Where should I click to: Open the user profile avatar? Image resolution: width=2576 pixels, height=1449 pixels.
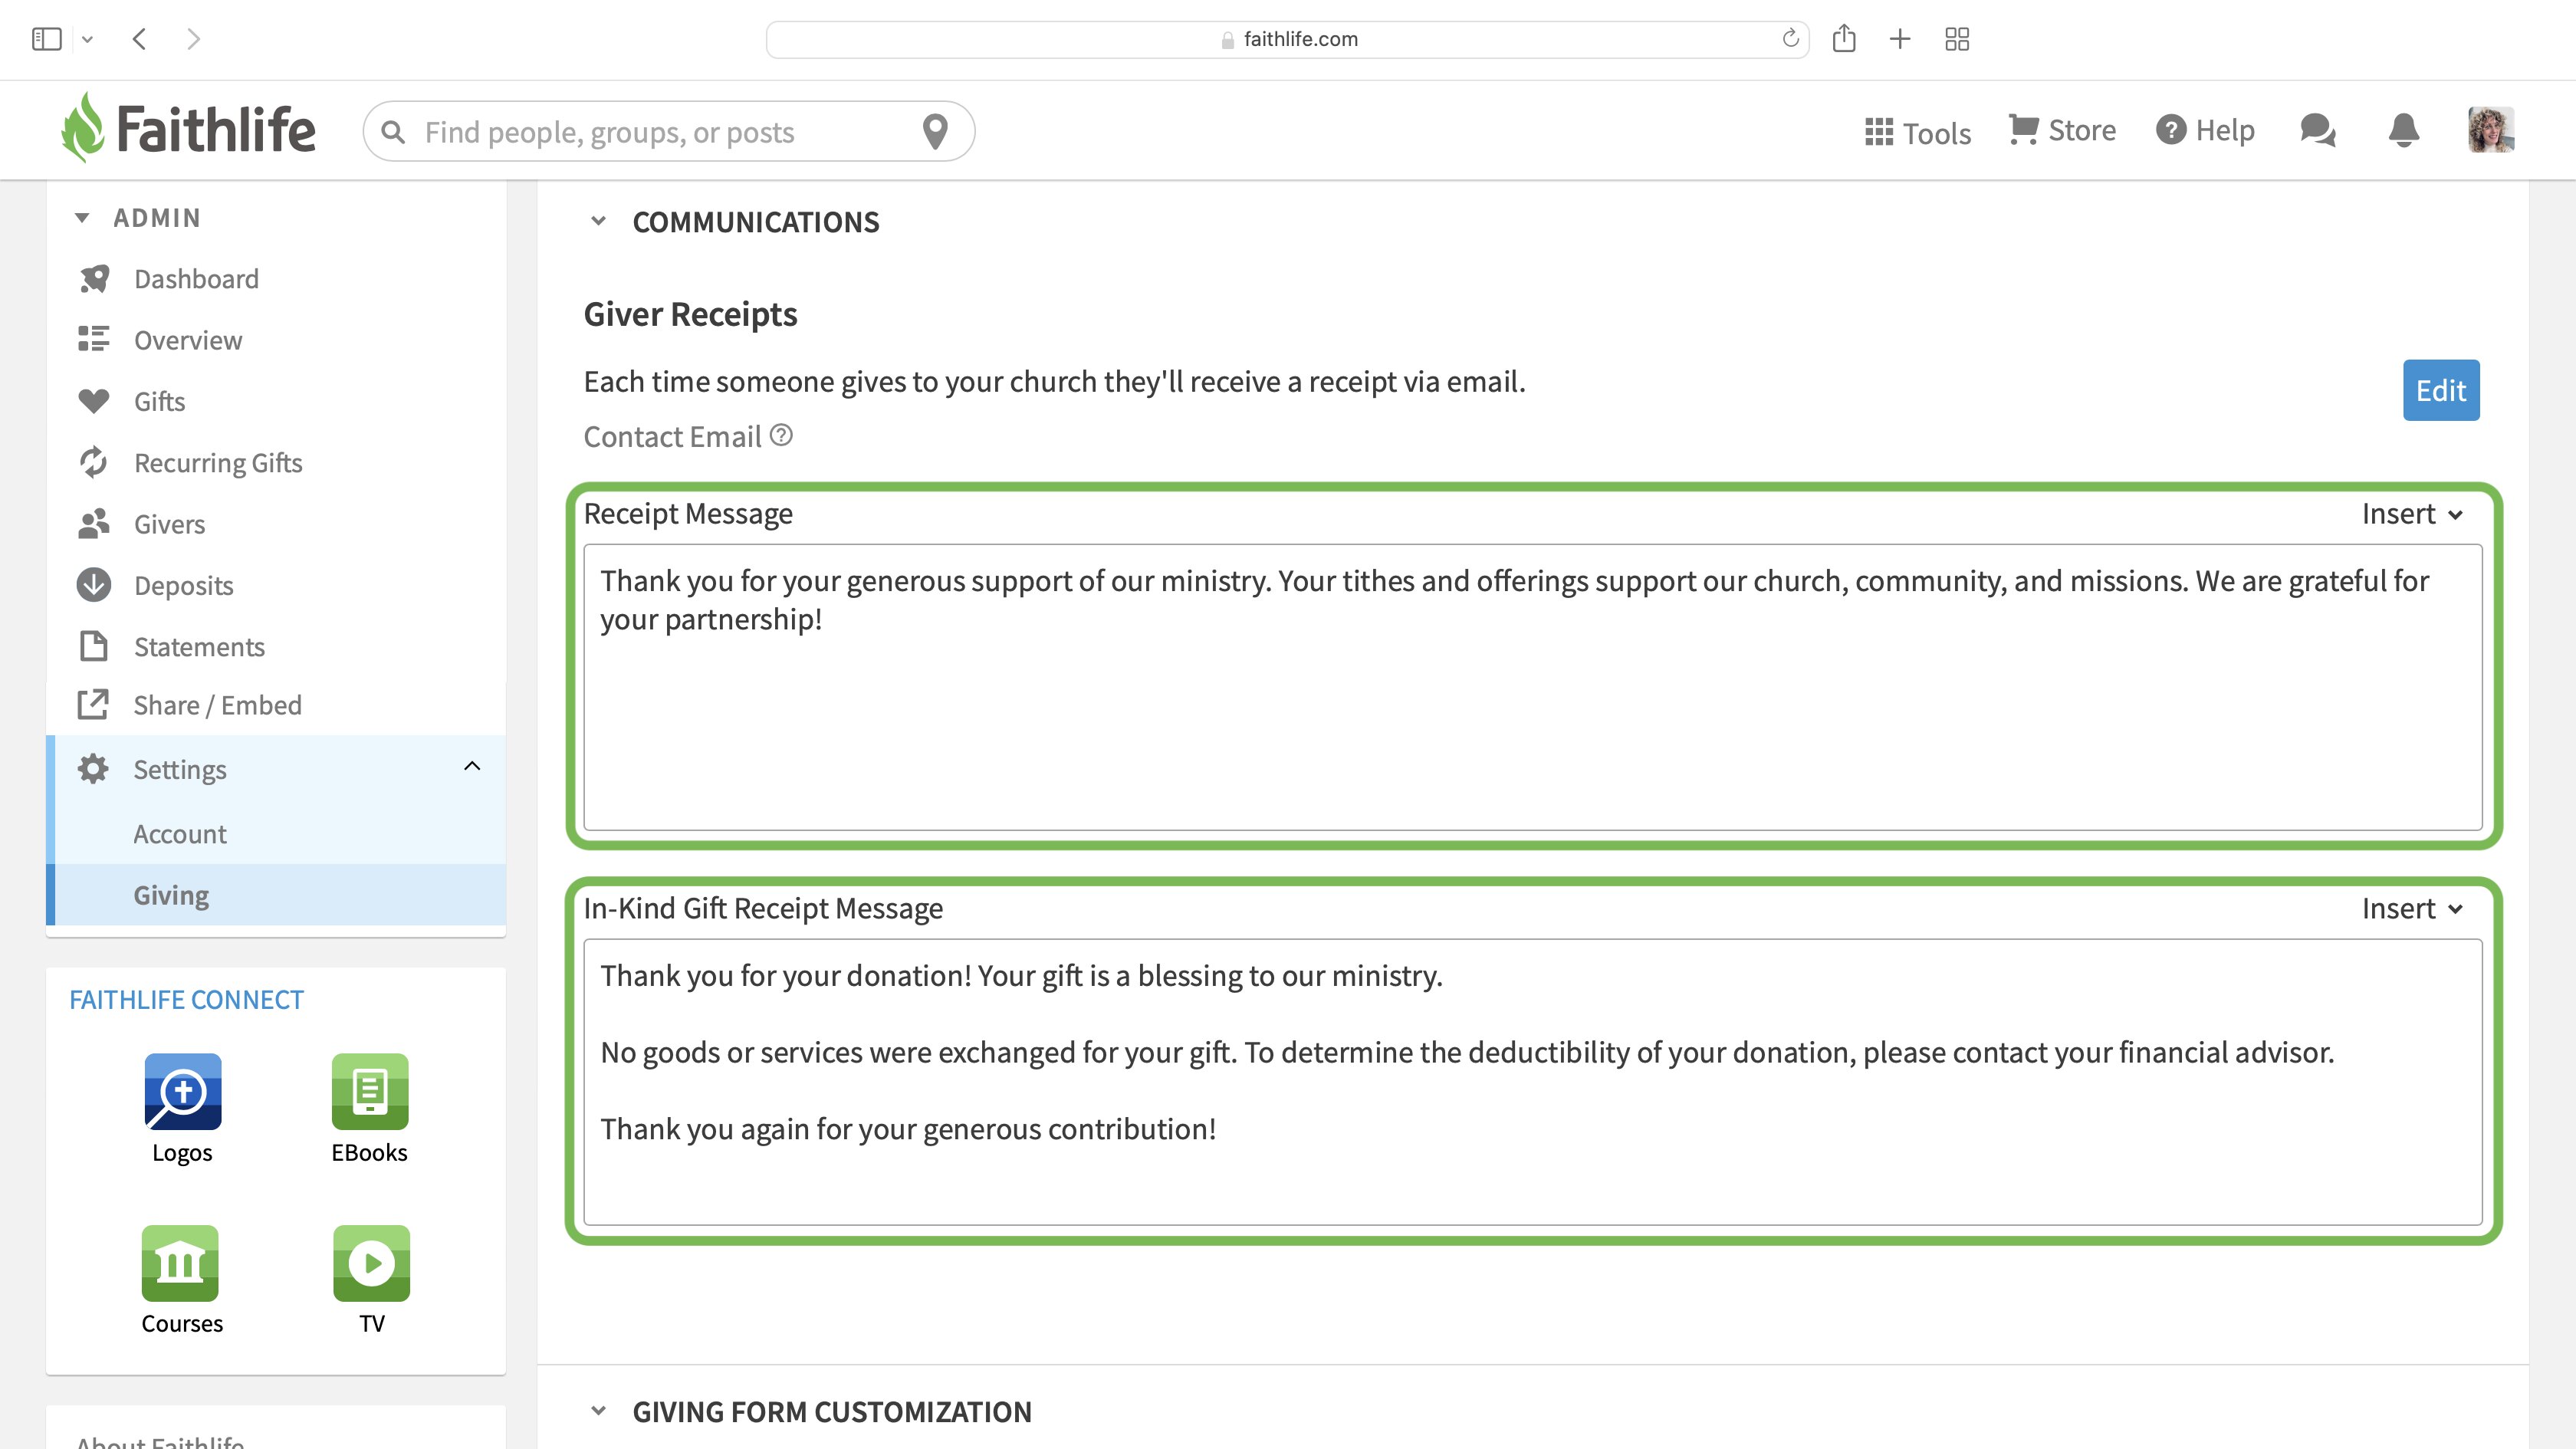(2490, 130)
